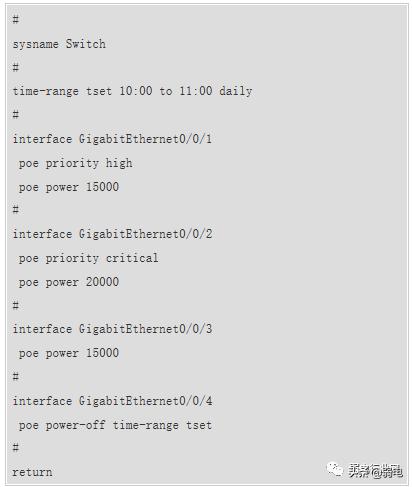This screenshot has width=412, height=487.
Task: Click the 'poe priority high' line
Action: pyautogui.click(x=76, y=163)
